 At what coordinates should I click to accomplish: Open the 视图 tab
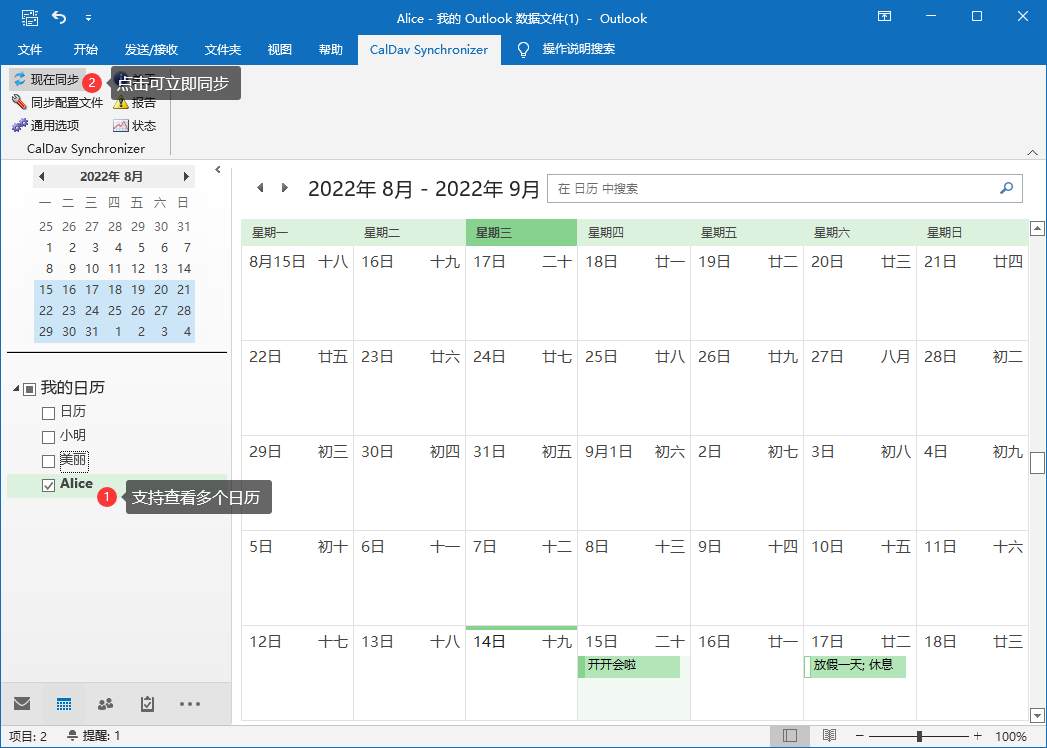(279, 49)
